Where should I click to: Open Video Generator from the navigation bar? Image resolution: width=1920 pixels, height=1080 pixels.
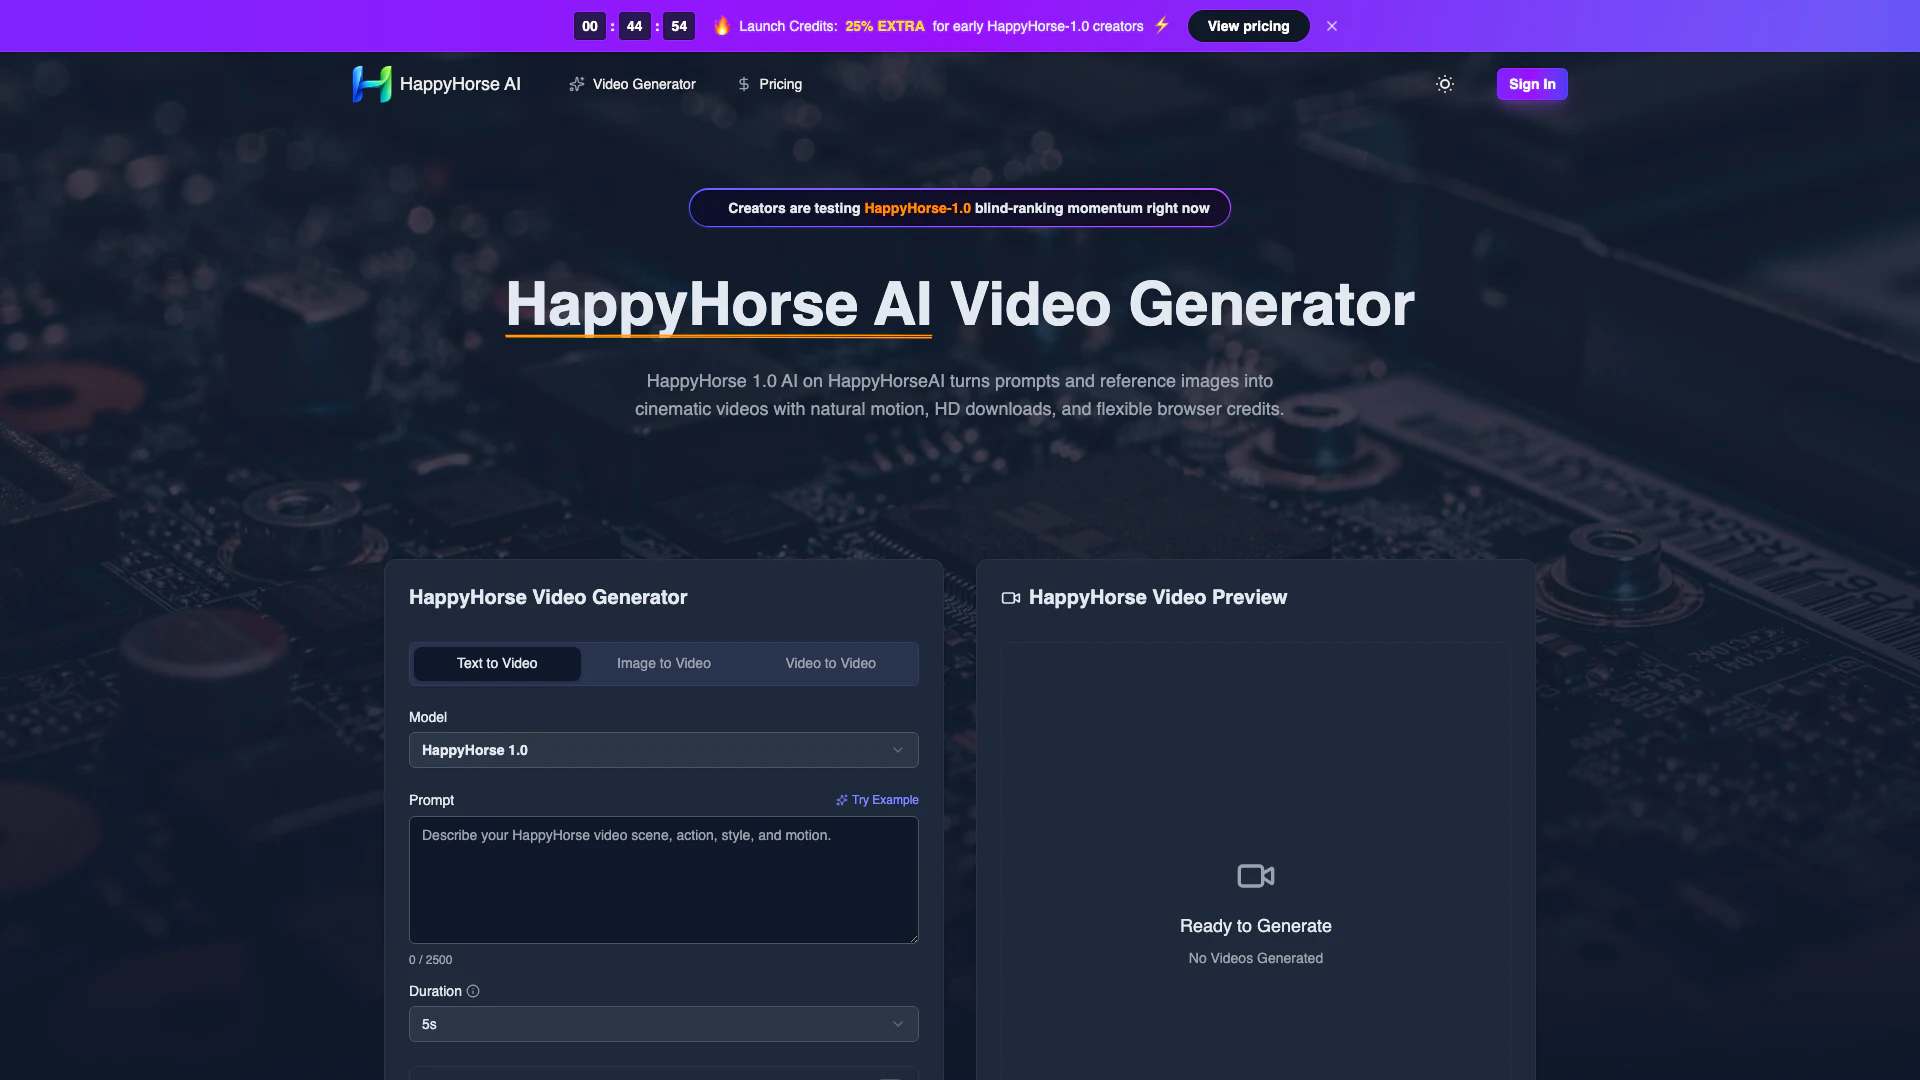(632, 84)
